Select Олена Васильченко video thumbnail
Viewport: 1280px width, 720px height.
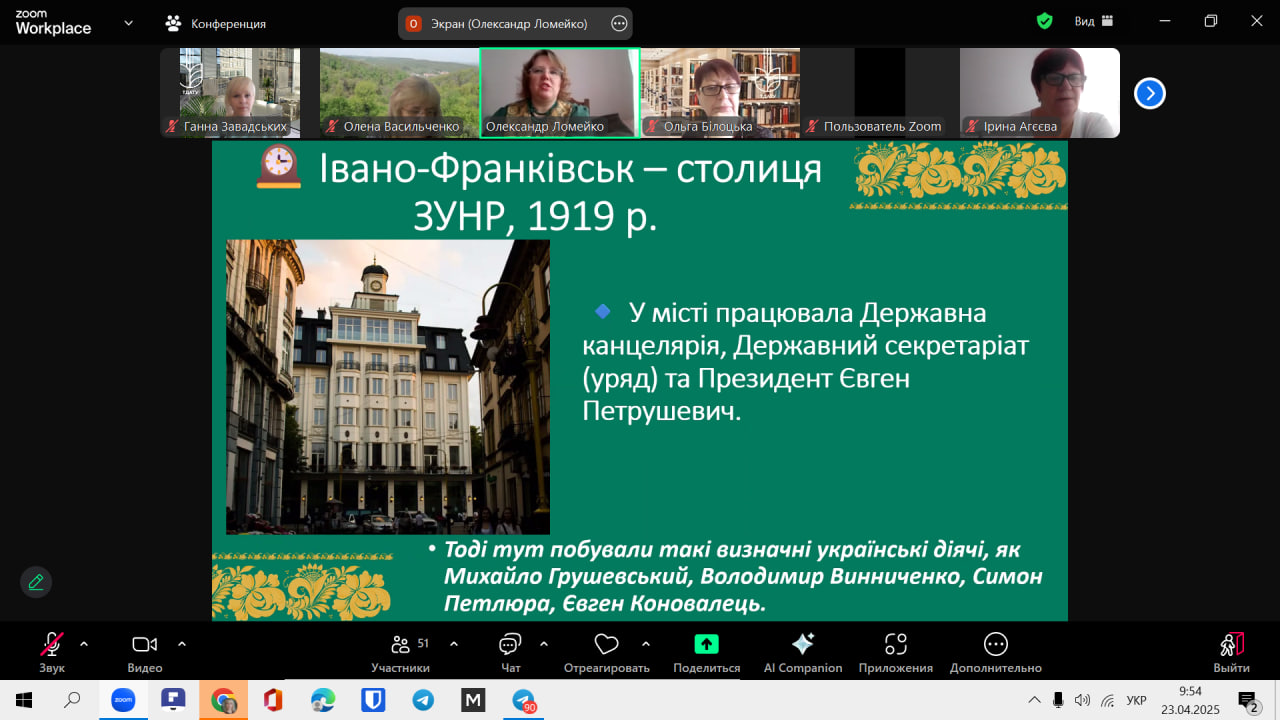[400, 93]
